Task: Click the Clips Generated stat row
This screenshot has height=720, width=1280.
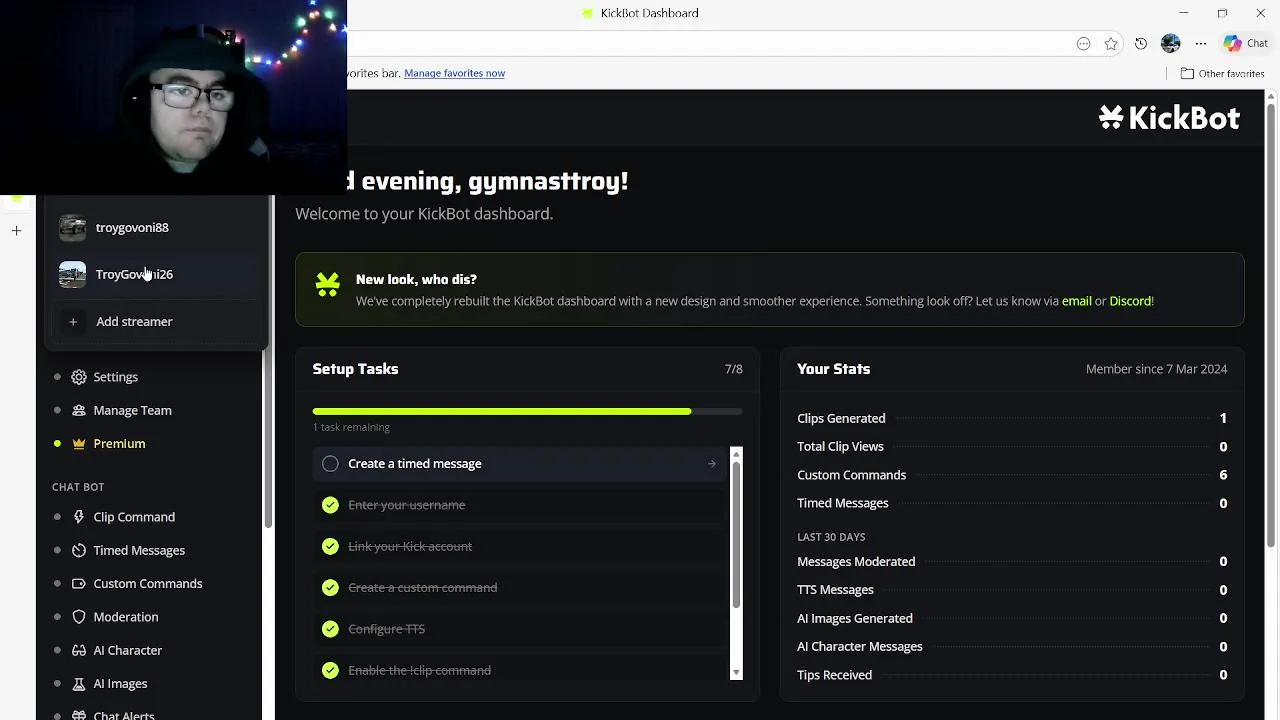Action: [x=1012, y=418]
